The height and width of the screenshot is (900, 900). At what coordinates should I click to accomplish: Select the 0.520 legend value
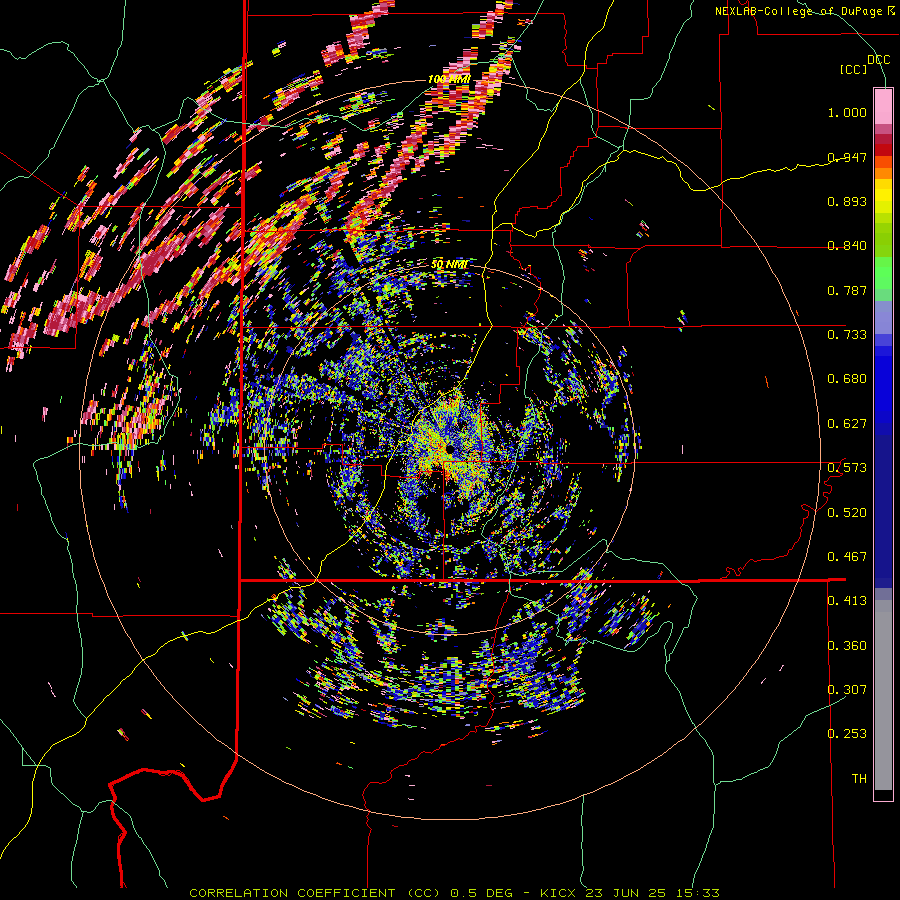click(x=847, y=513)
